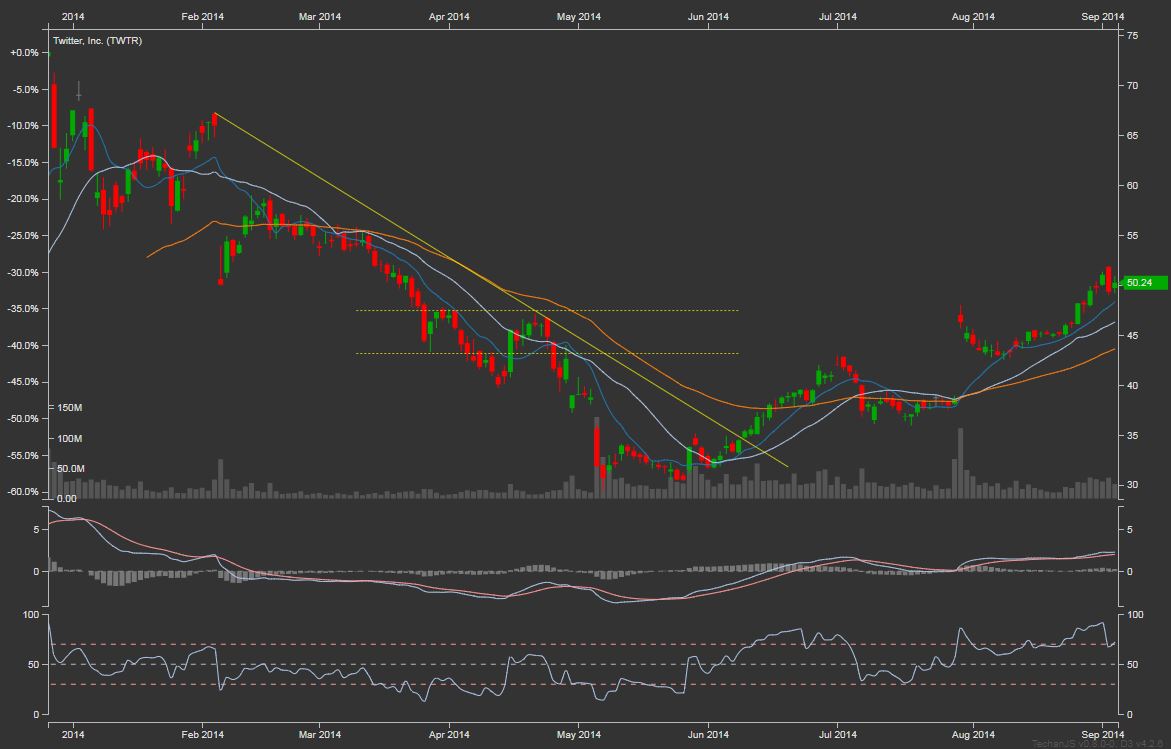Click the 75 label on the right price axis
The image size is (1171, 749).
click(1131, 35)
